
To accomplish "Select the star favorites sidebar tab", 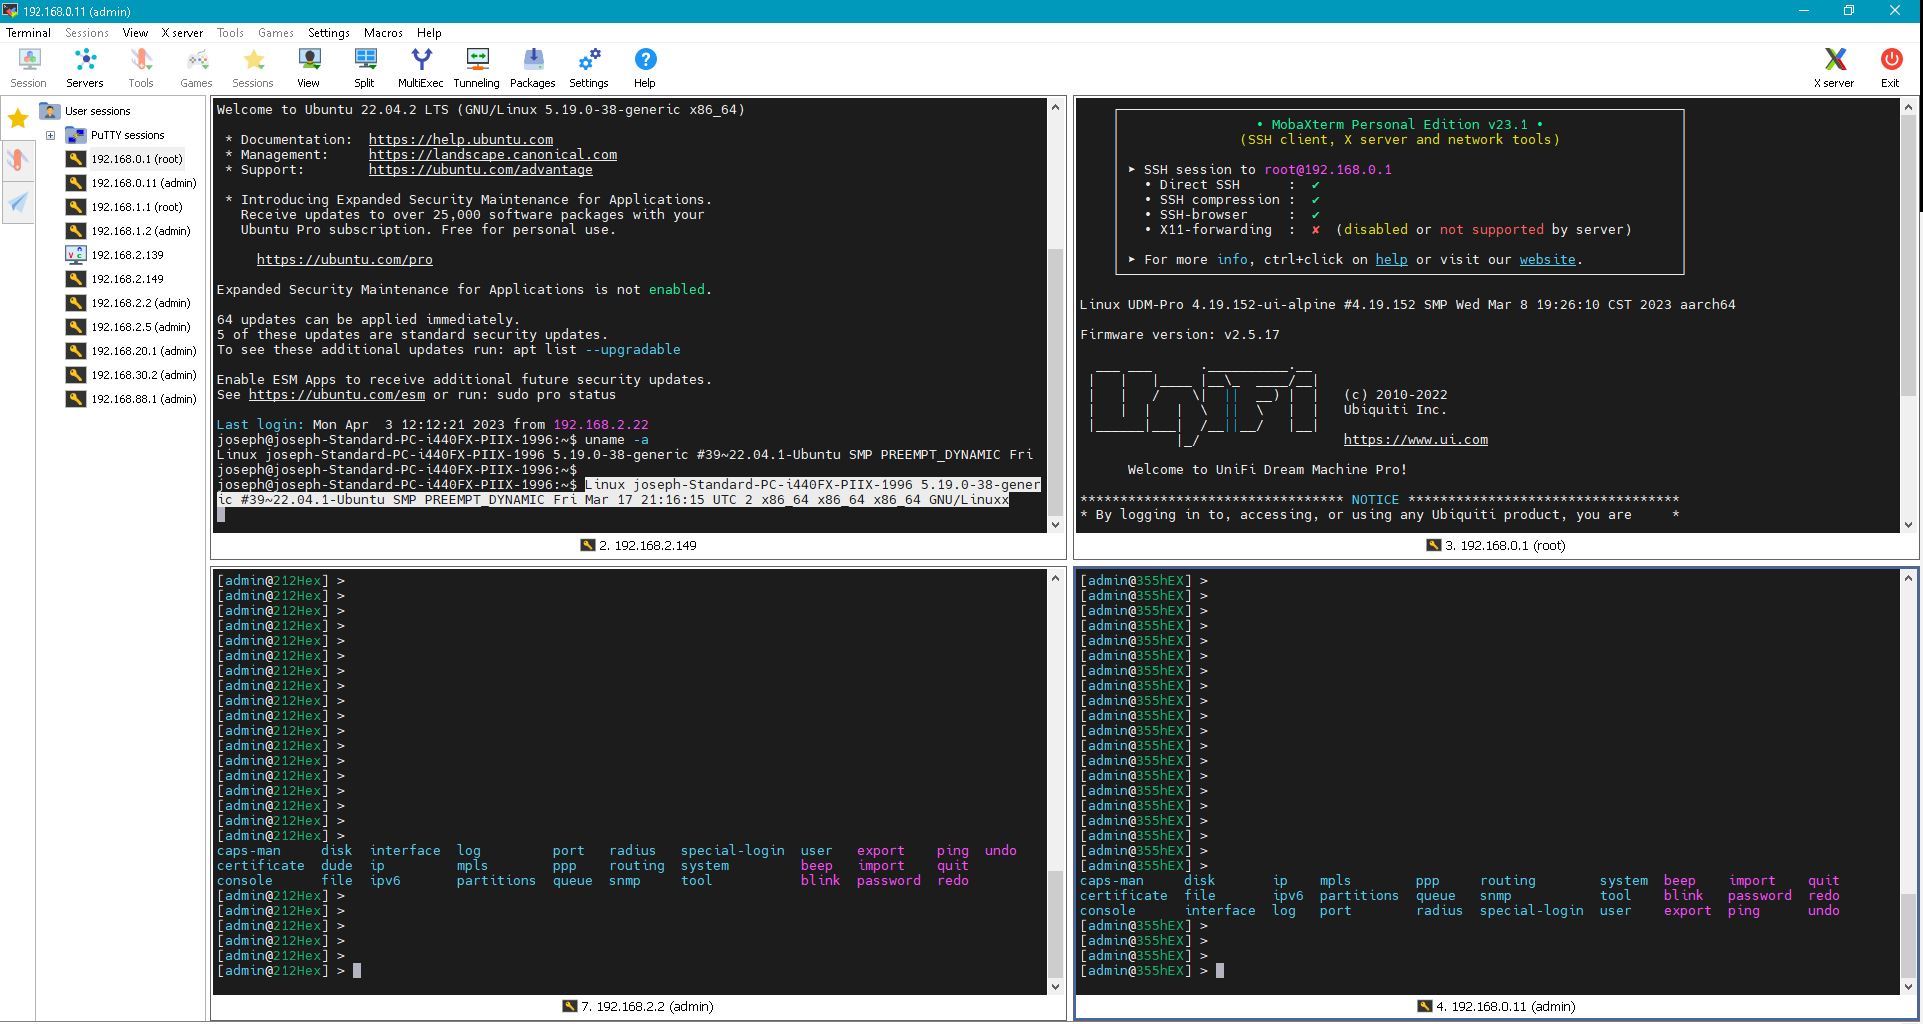I will pyautogui.click(x=18, y=120).
